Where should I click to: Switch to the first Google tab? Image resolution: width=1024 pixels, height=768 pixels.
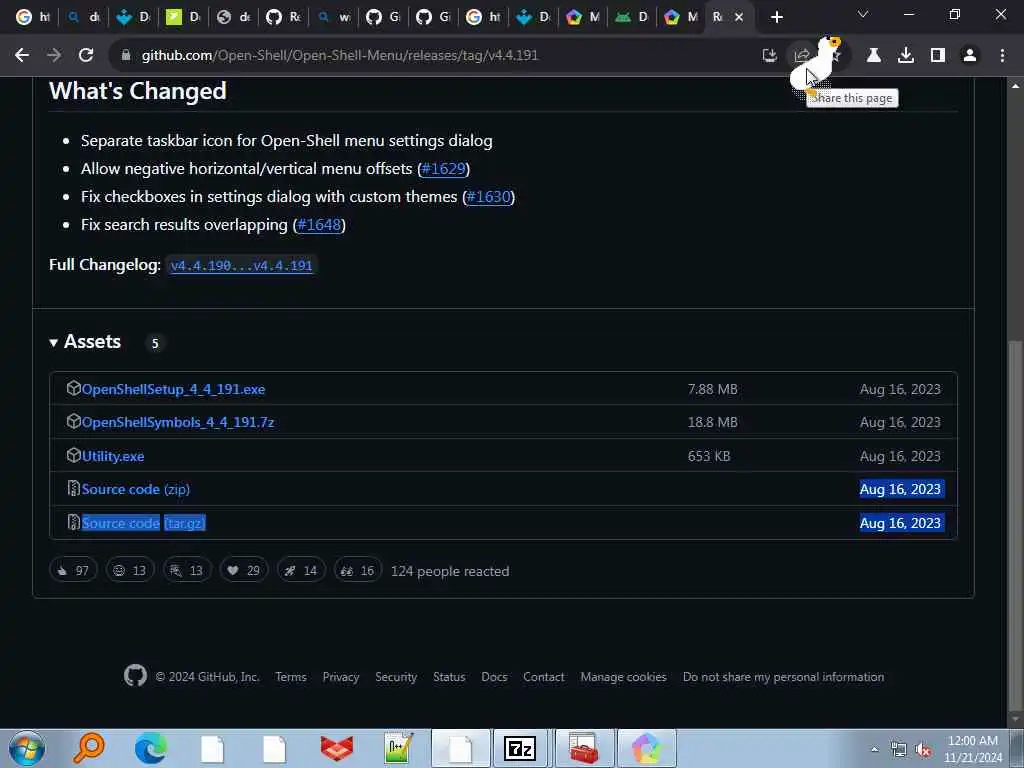coord(33,17)
